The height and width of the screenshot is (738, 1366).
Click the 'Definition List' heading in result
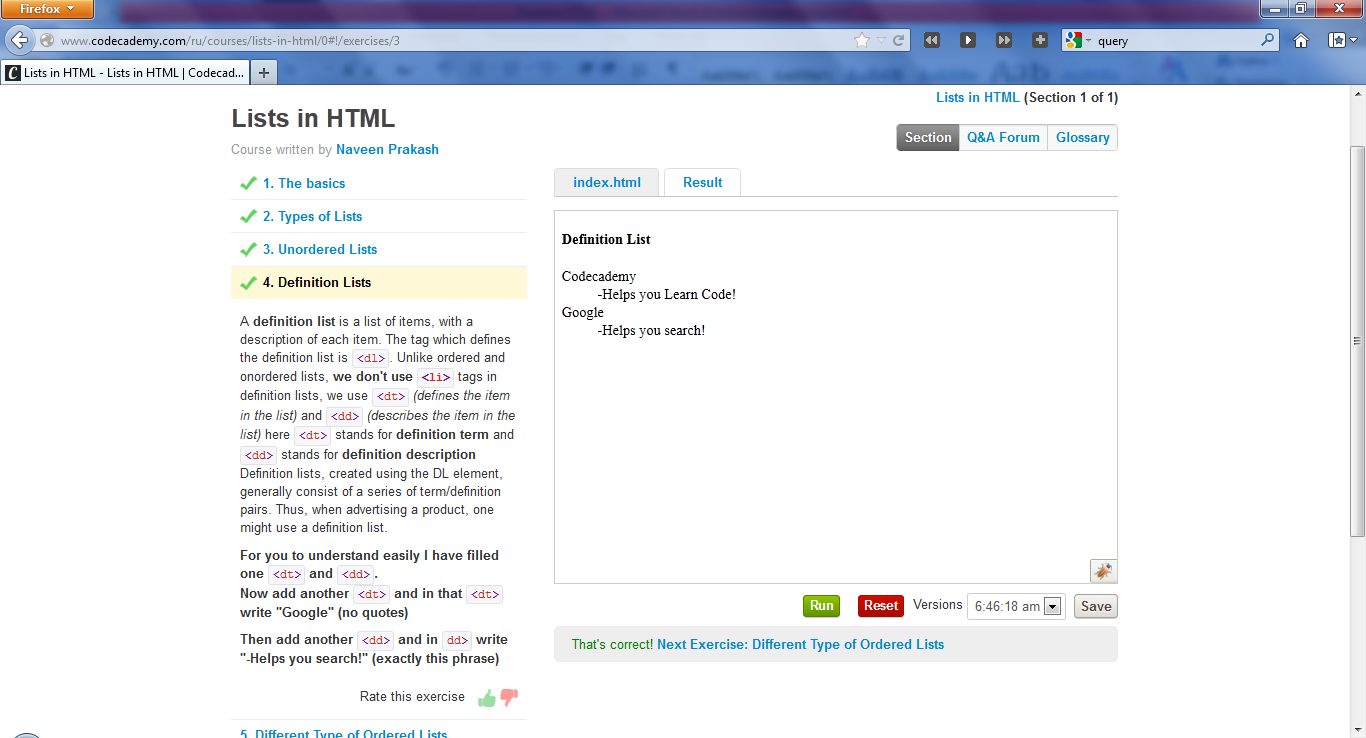[606, 239]
